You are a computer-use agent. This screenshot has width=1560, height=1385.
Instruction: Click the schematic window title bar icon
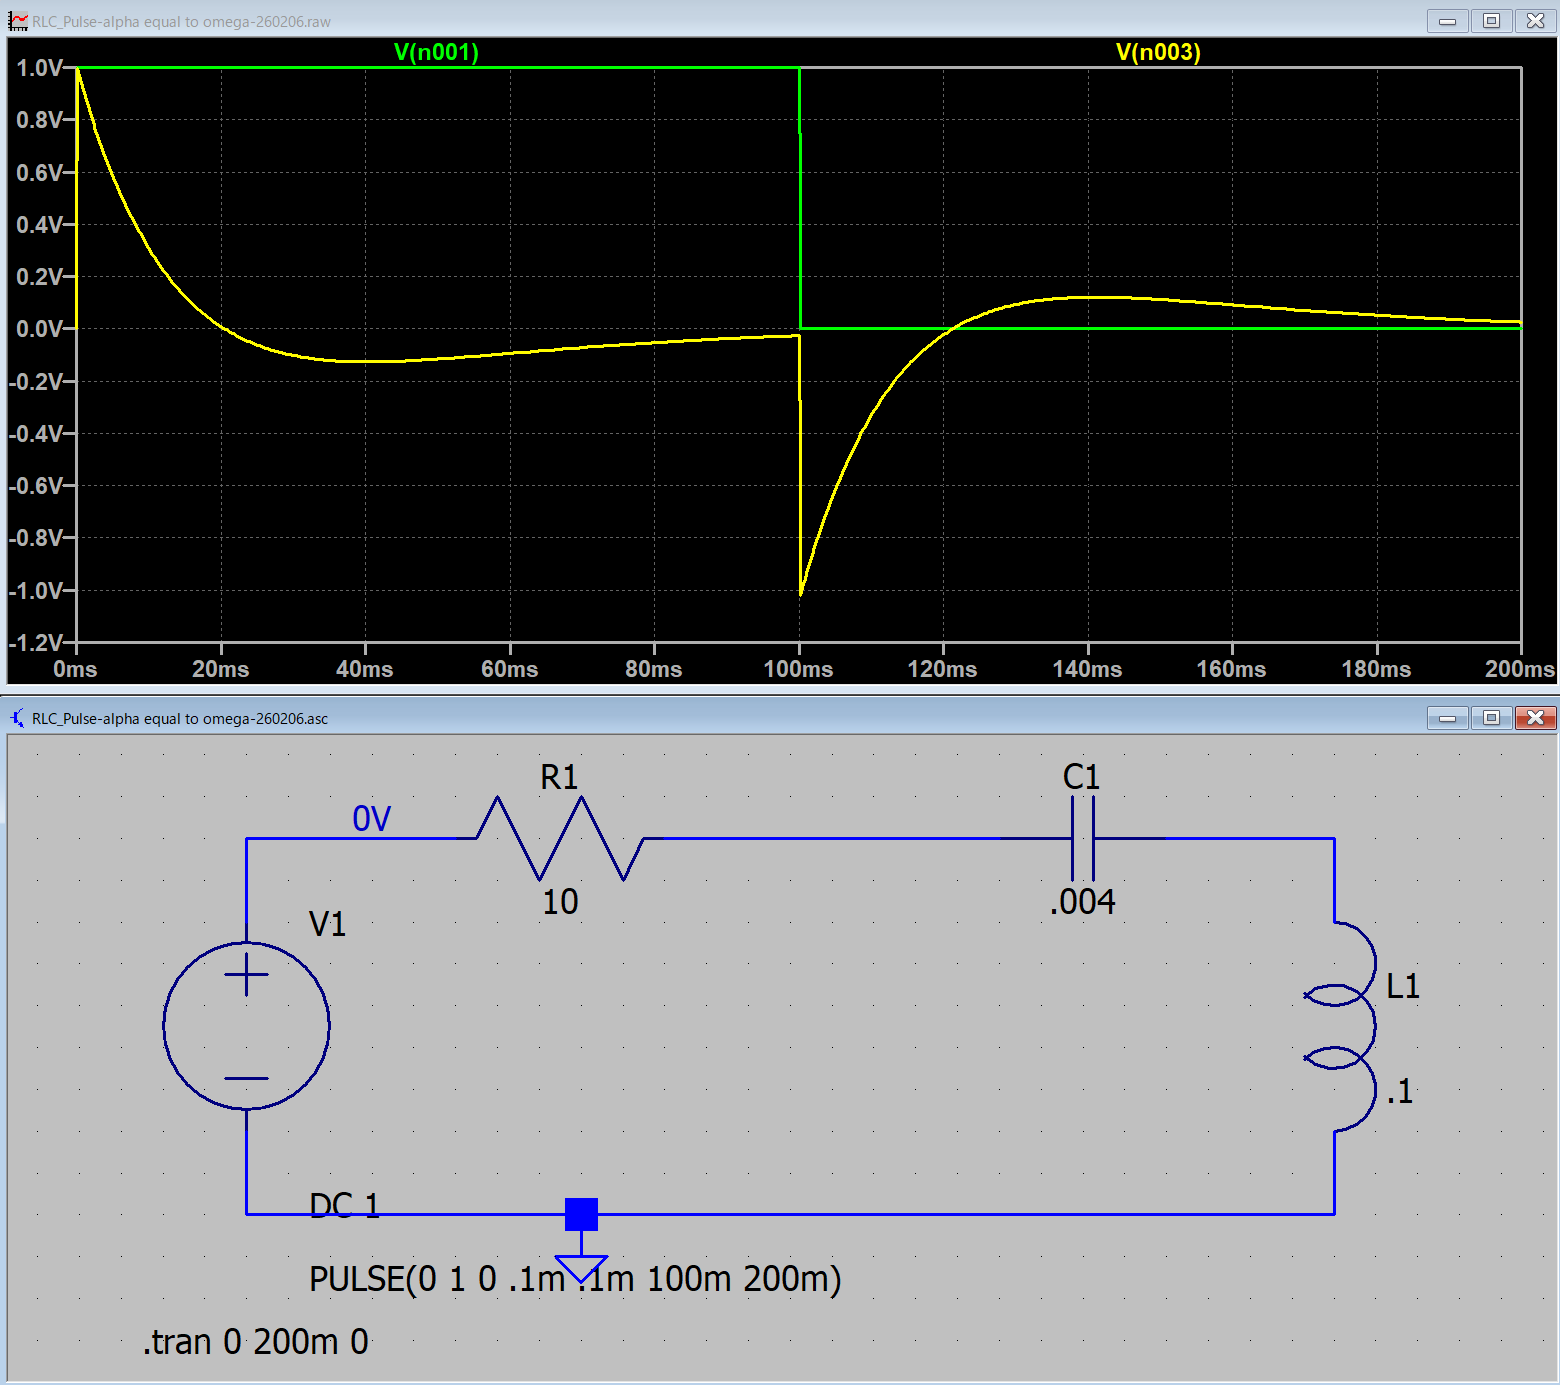pyautogui.click(x=18, y=718)
